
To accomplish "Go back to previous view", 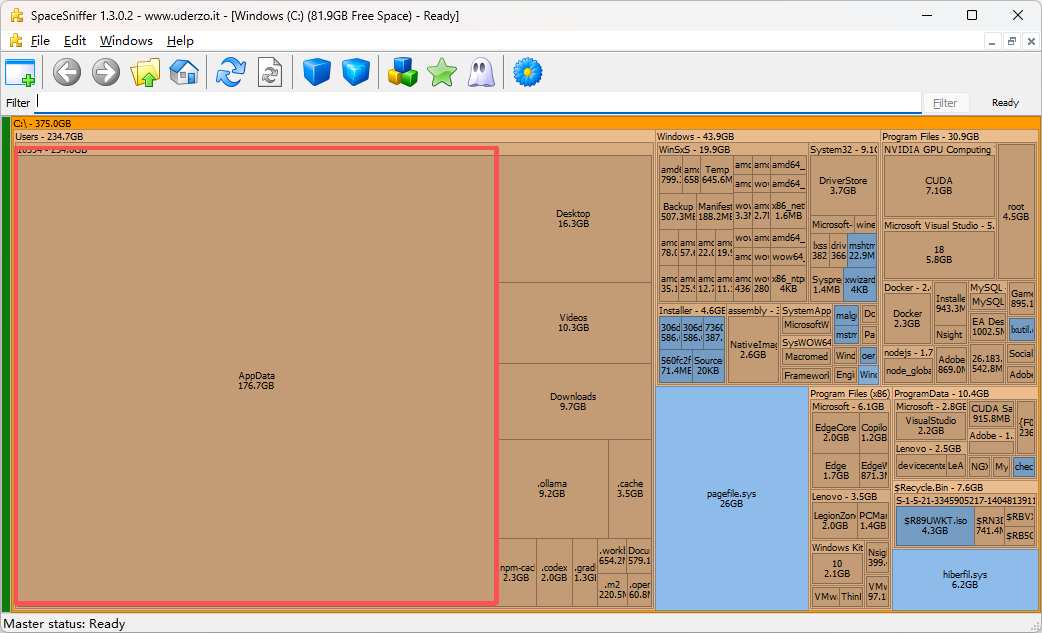I will [x=66, y=72].
